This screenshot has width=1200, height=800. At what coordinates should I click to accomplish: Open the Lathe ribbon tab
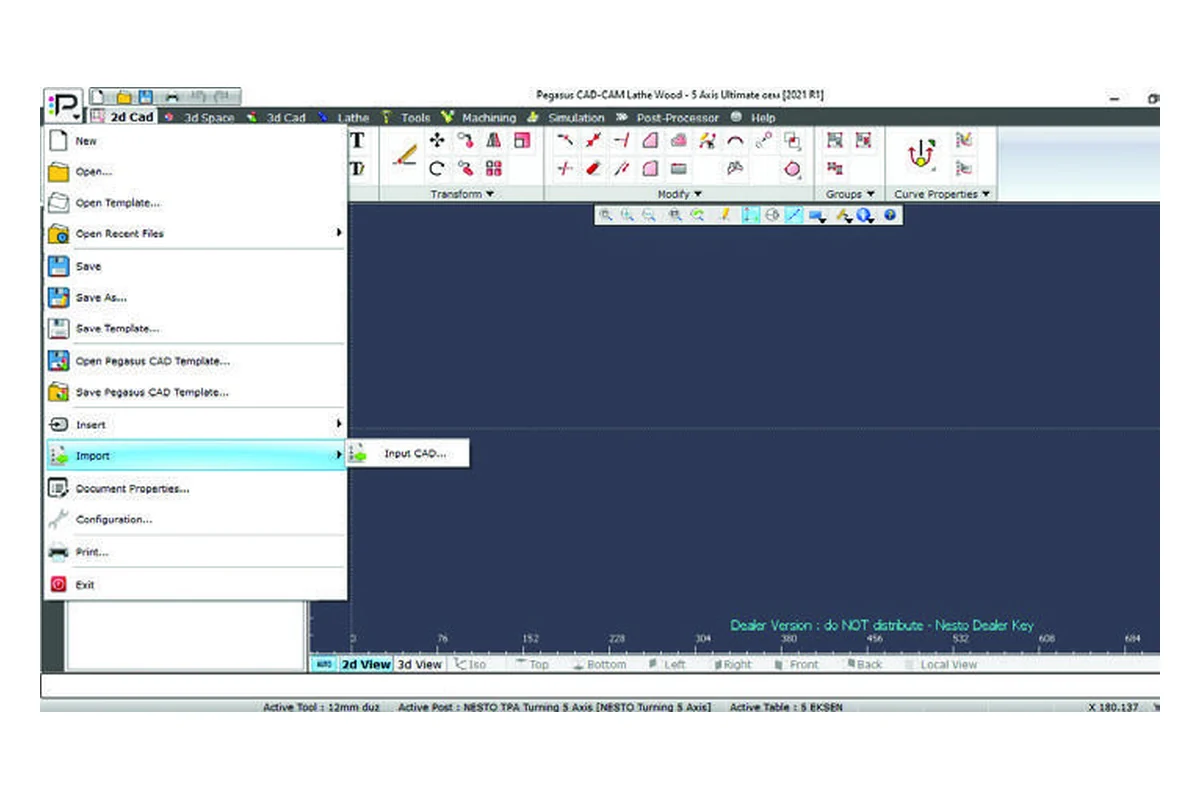[x=345, y=118]
